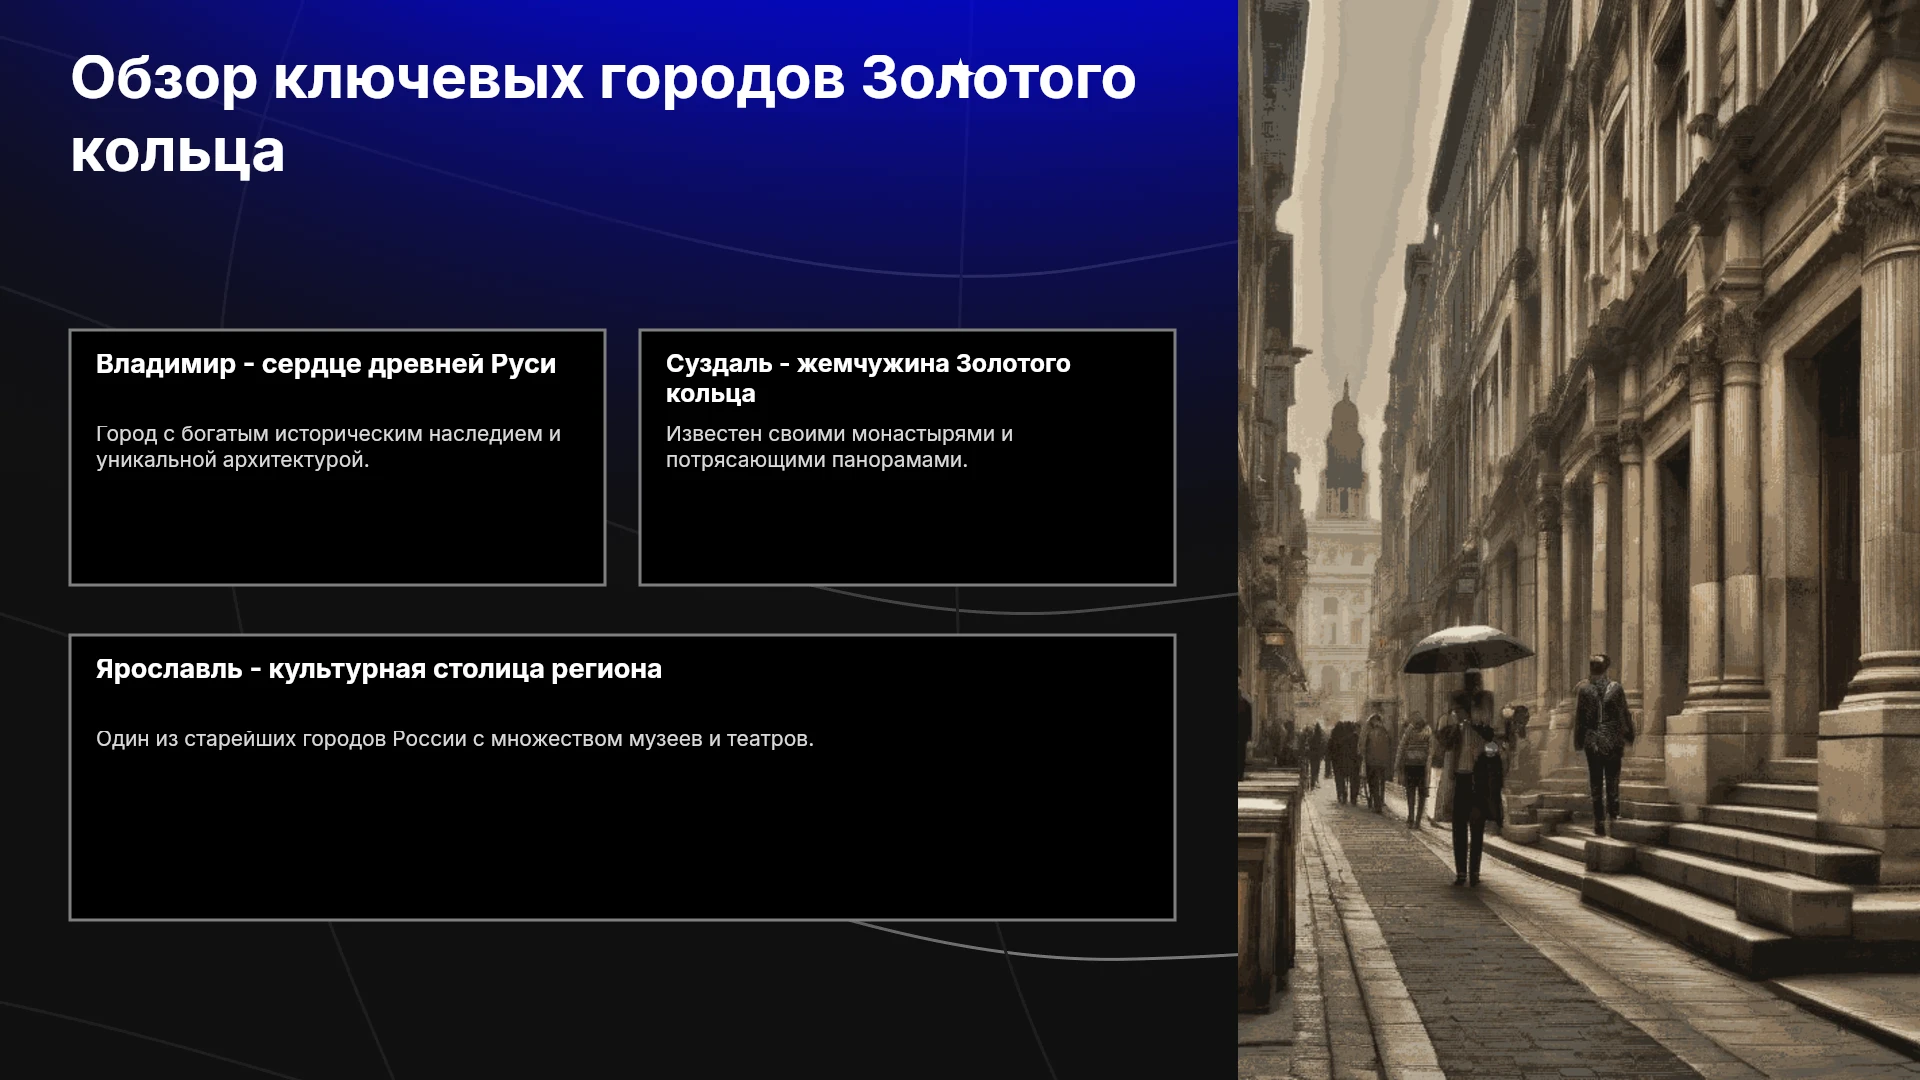The height and width of the screenshot is (1080, 1920).
Task: Select heading "Владимир - сердце древней Руси"
Action: (x=326, y=364)
